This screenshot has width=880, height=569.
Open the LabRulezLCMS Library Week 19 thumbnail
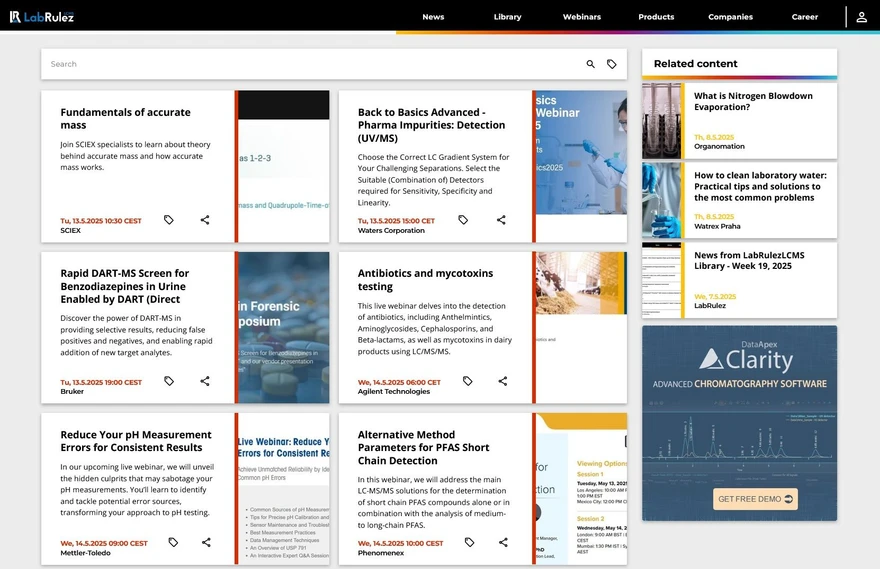[x=662, y=280]
